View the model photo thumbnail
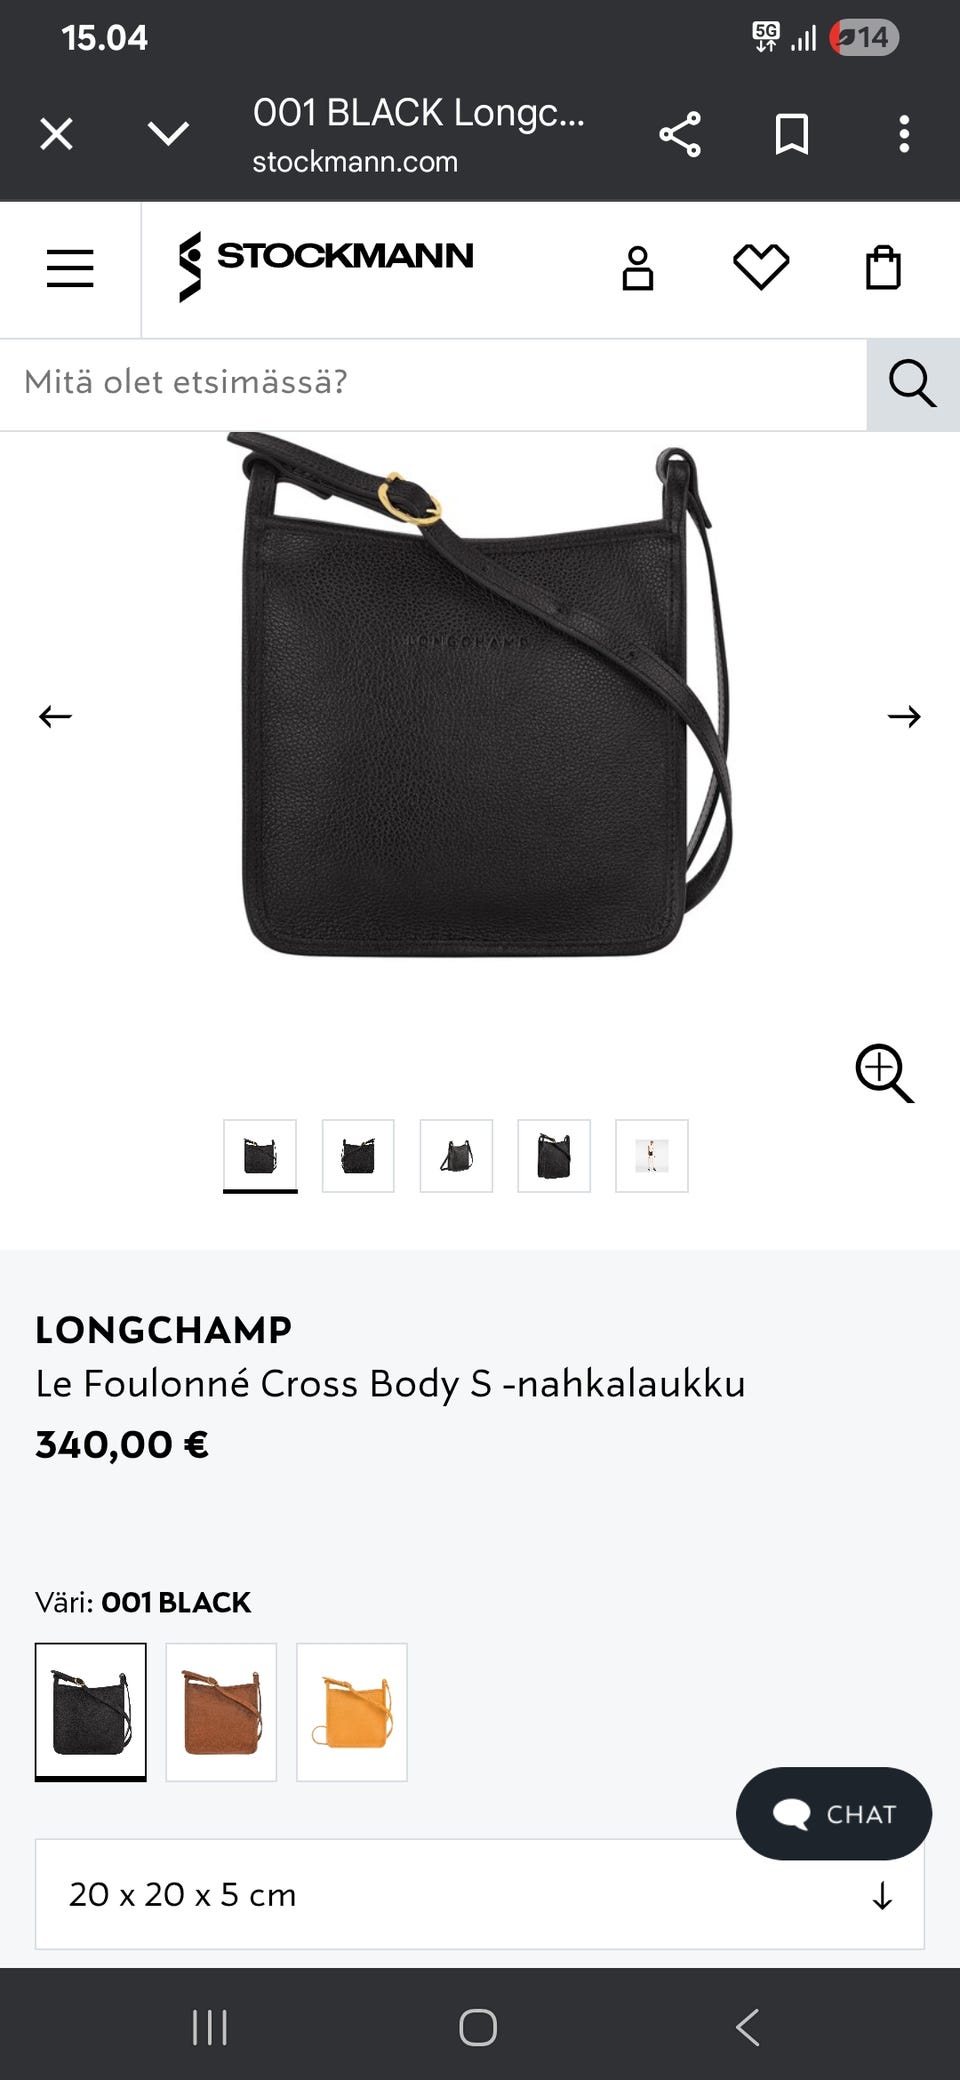960x2080 pixels. click(652, 1156)
